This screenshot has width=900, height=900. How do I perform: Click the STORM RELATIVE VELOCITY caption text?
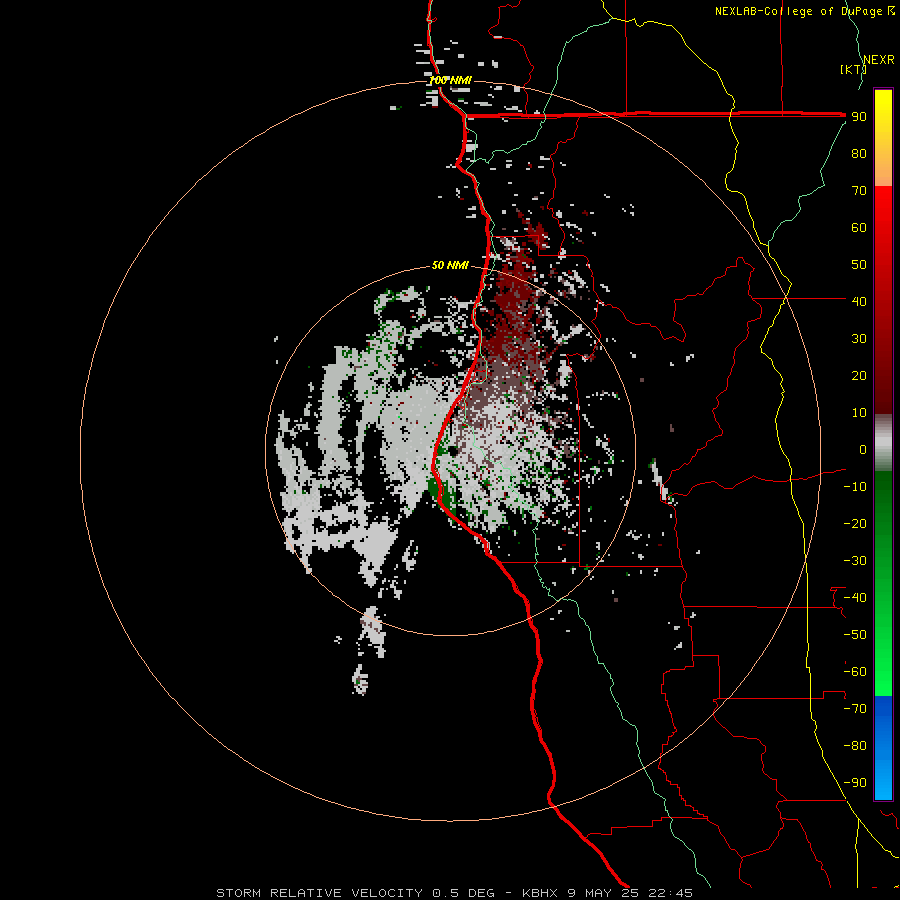point(320,893)
